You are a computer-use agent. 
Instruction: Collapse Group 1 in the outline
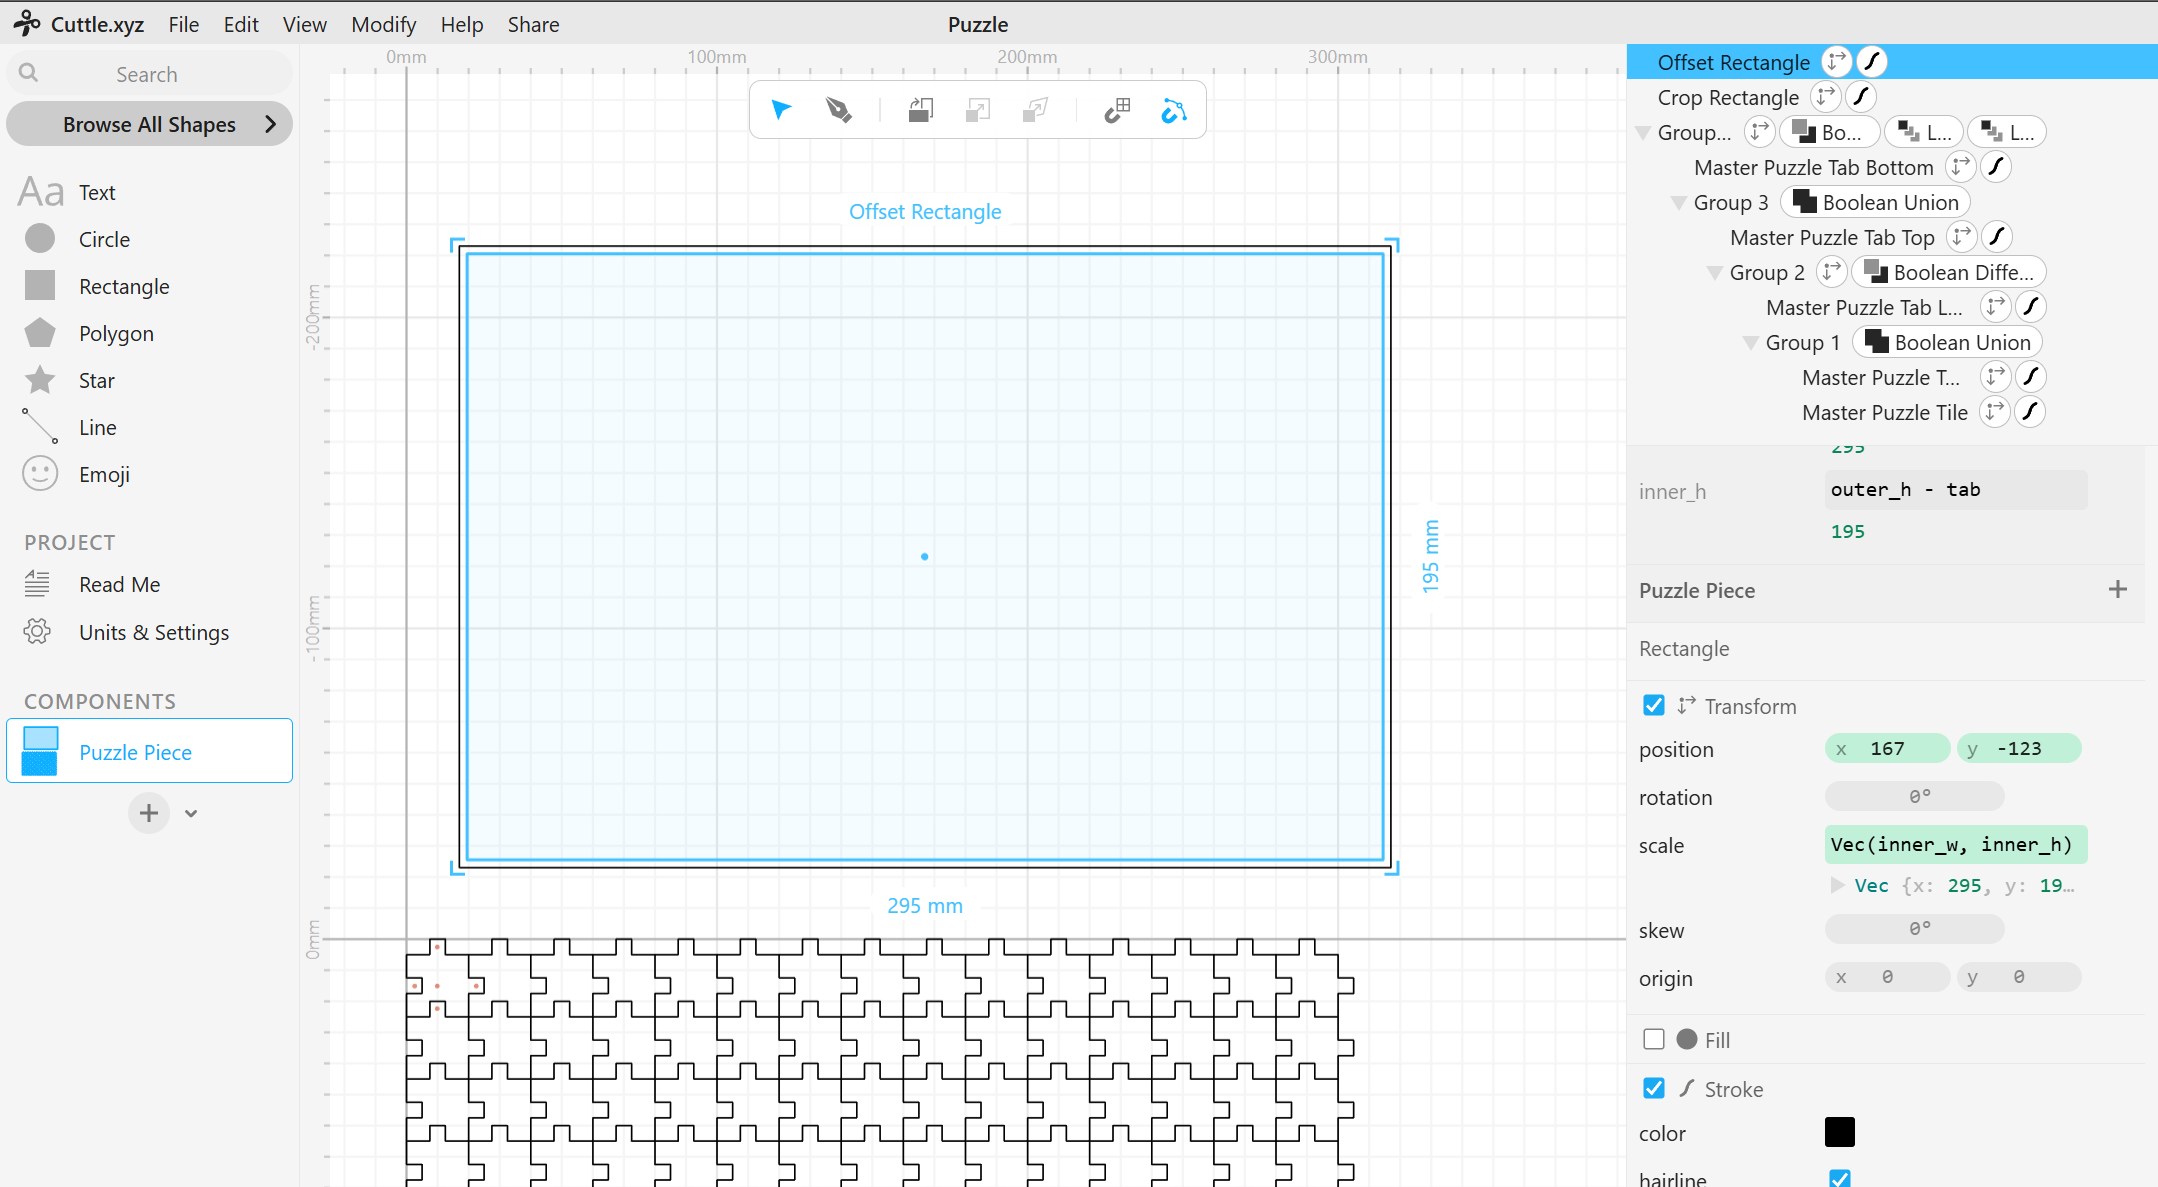[1751, 343]
